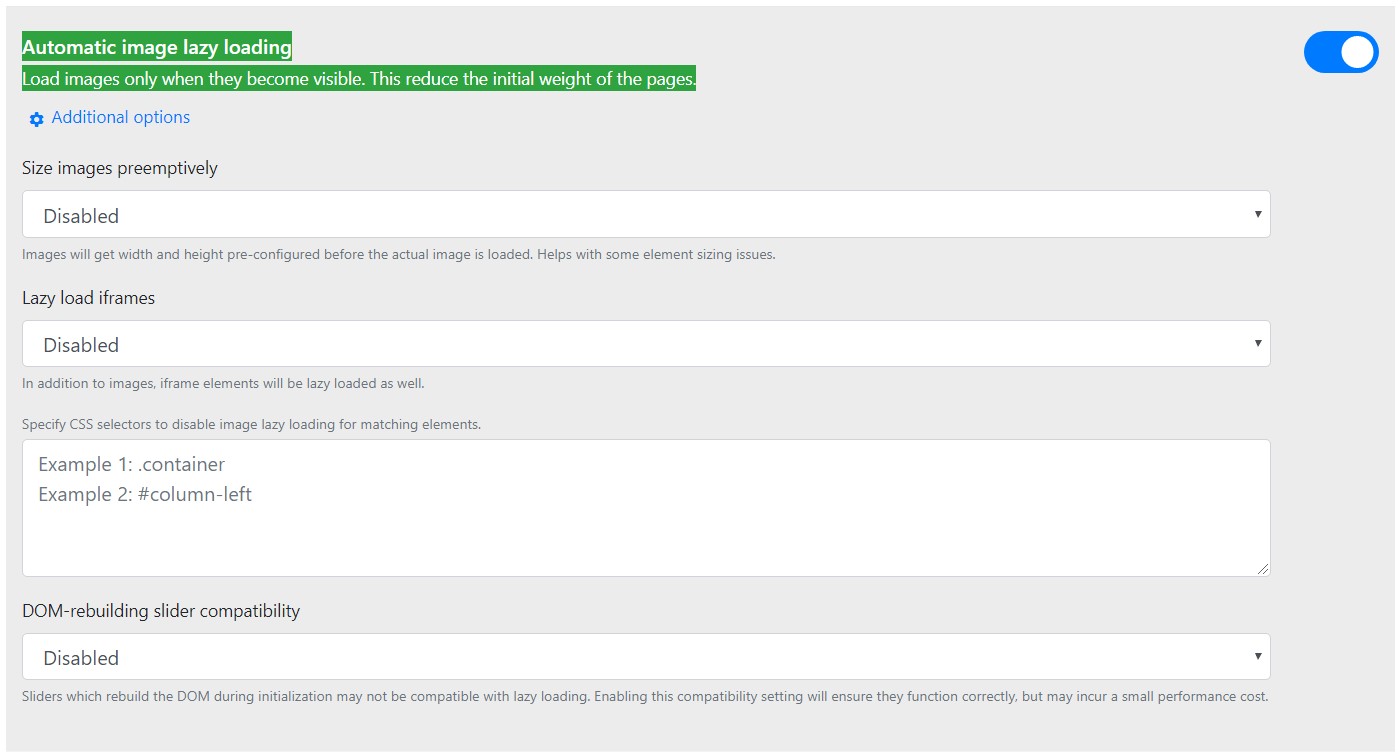
Task: Click the 'Sliders which rebuild the DOM' note
Action: [x=645, y=696]
